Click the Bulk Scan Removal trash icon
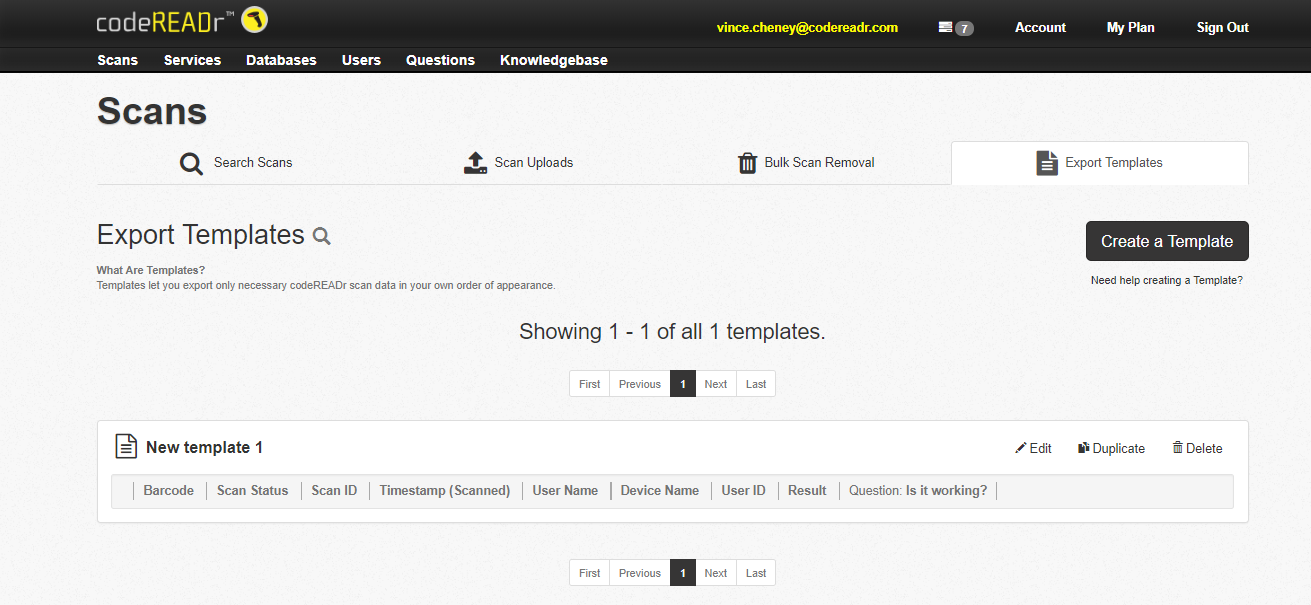 (747, 163)
